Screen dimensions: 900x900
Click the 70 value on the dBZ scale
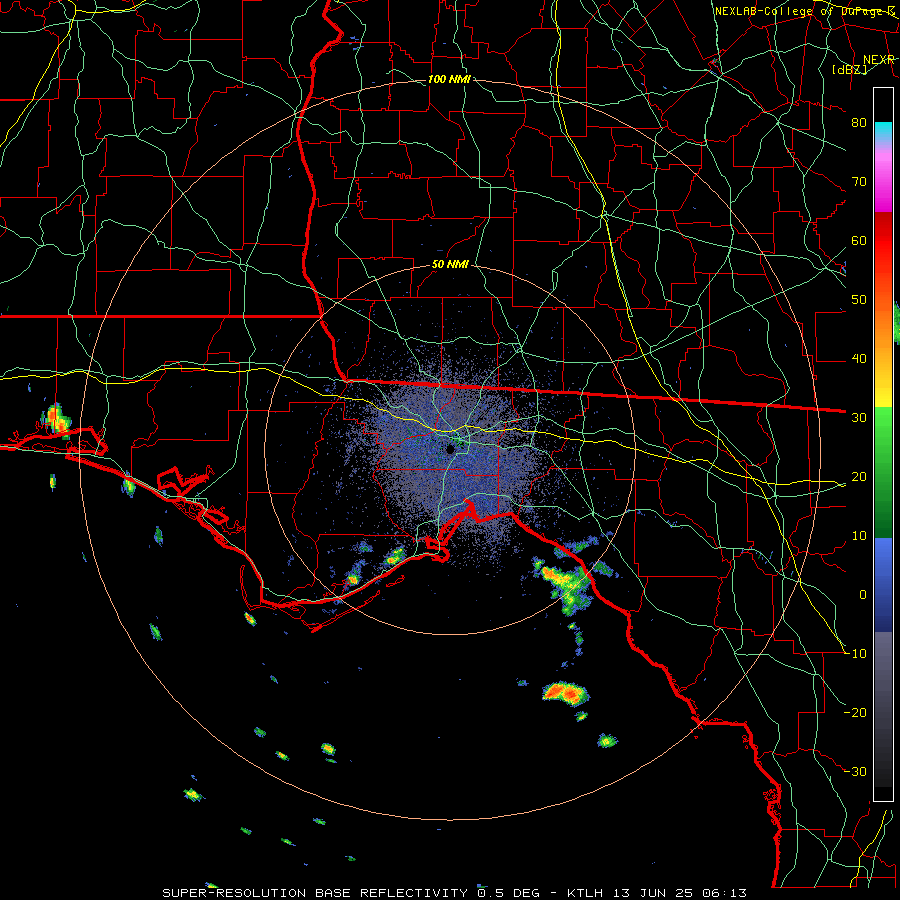point(859,181)
